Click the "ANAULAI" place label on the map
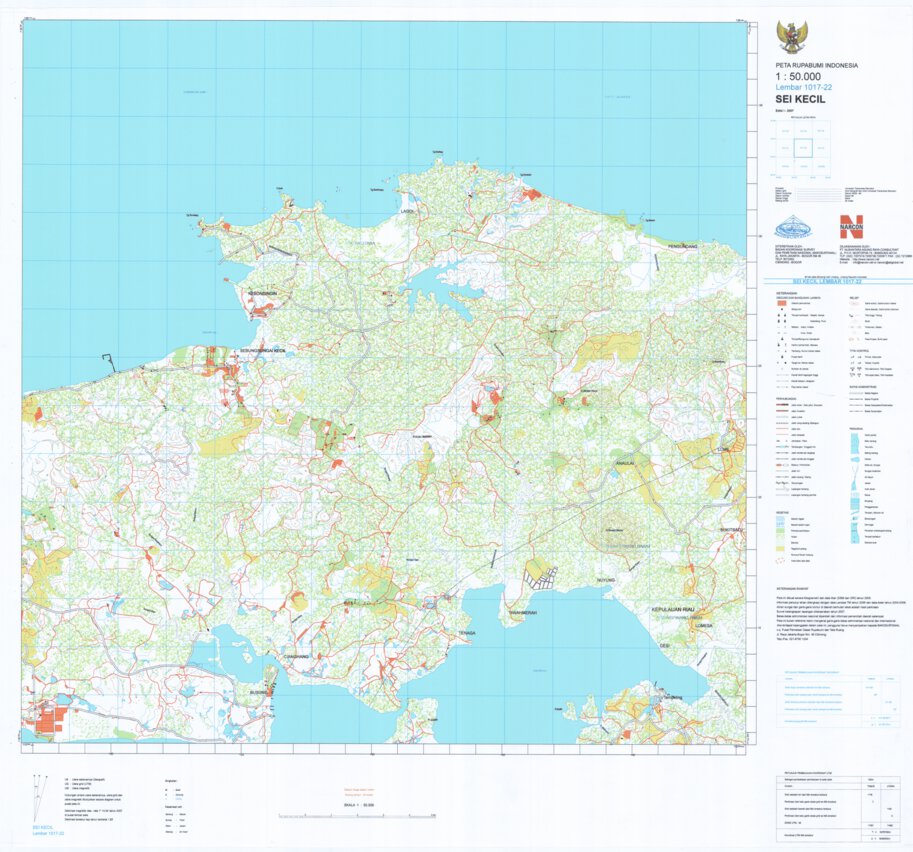This screenshot has width=913, height=852. click(624, 463)
